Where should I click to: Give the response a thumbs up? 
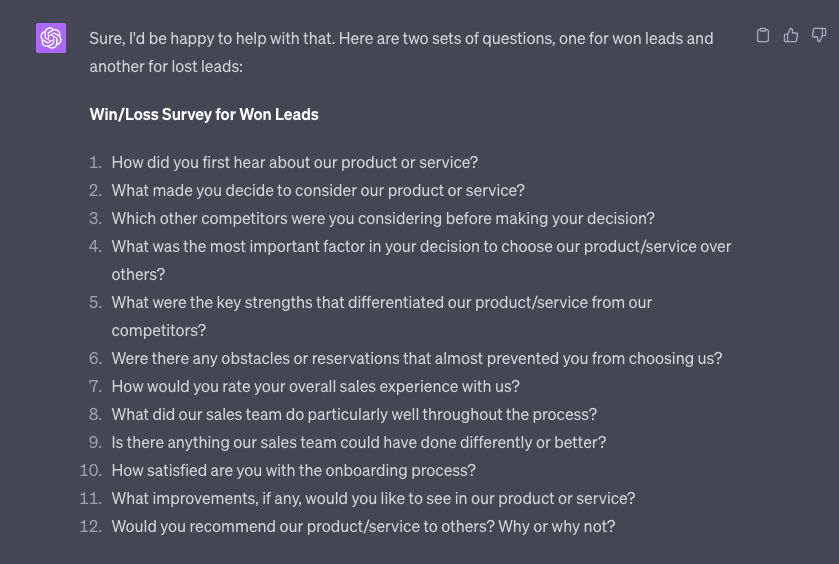pos(790,35)
